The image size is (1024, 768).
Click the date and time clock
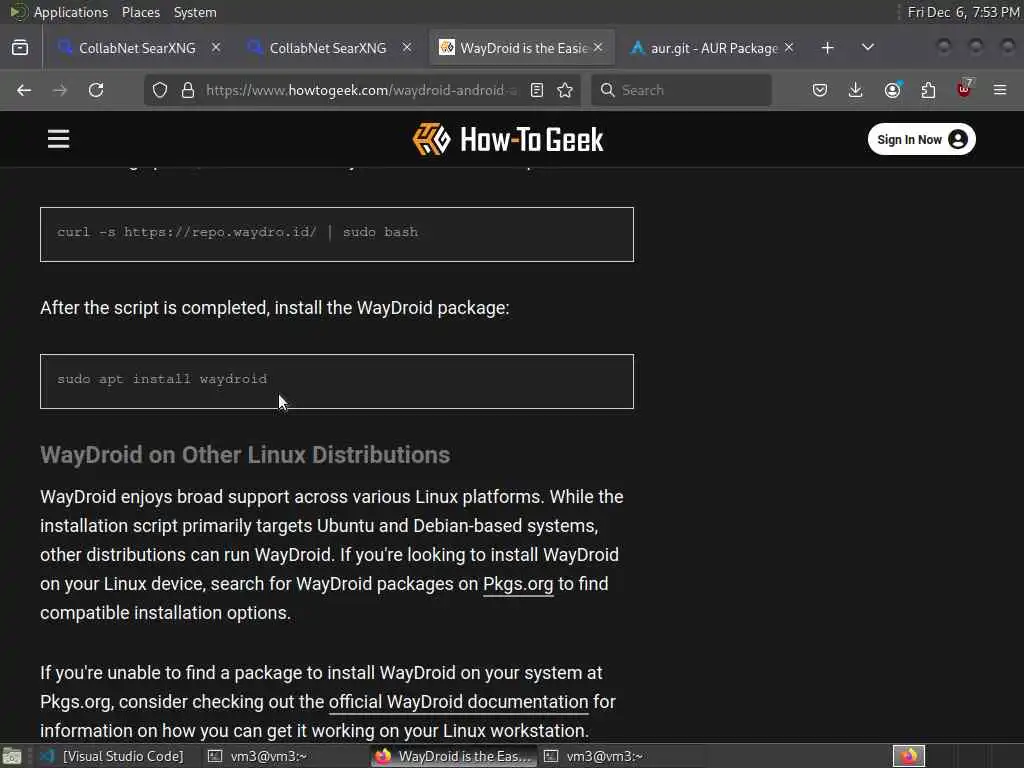point(963,12)
